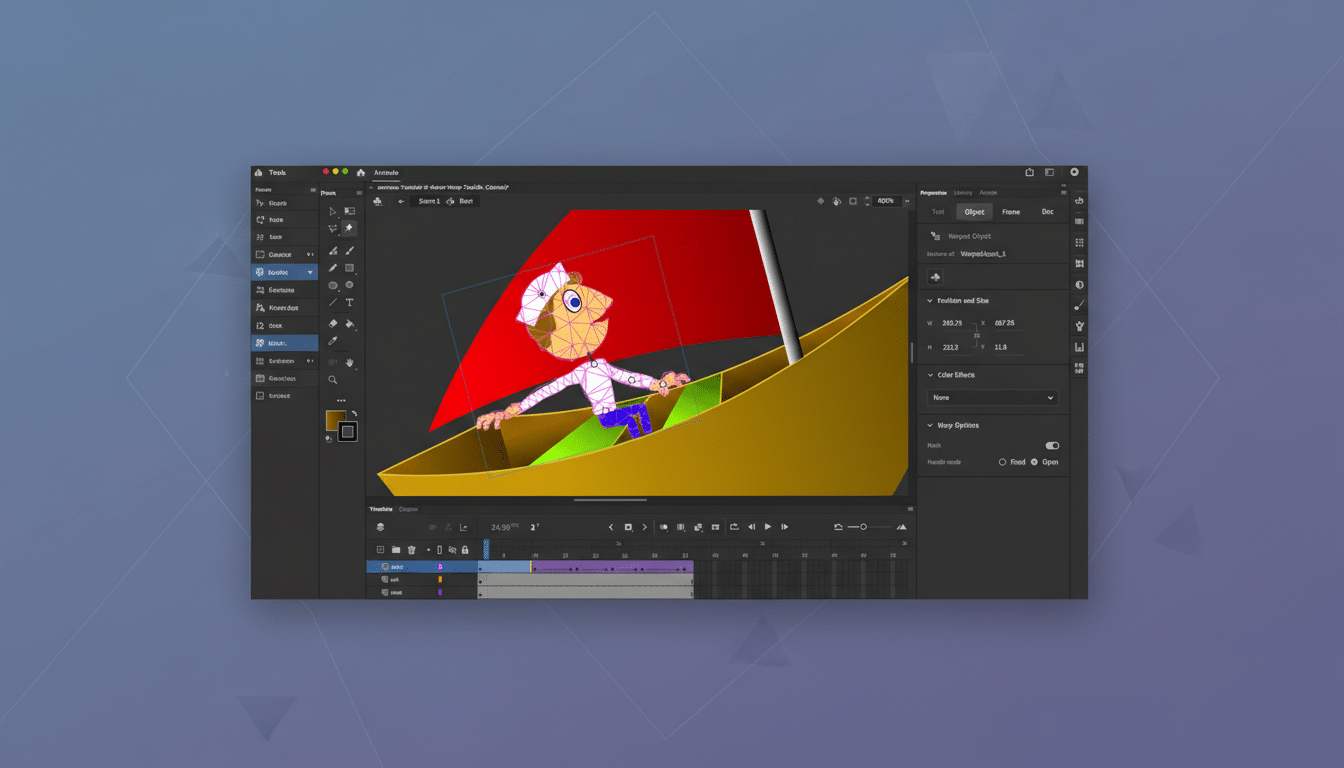Collapse the Warp Options section
Image resolution: width=1344 pixels, height=768 pixels.
[931, 425]
